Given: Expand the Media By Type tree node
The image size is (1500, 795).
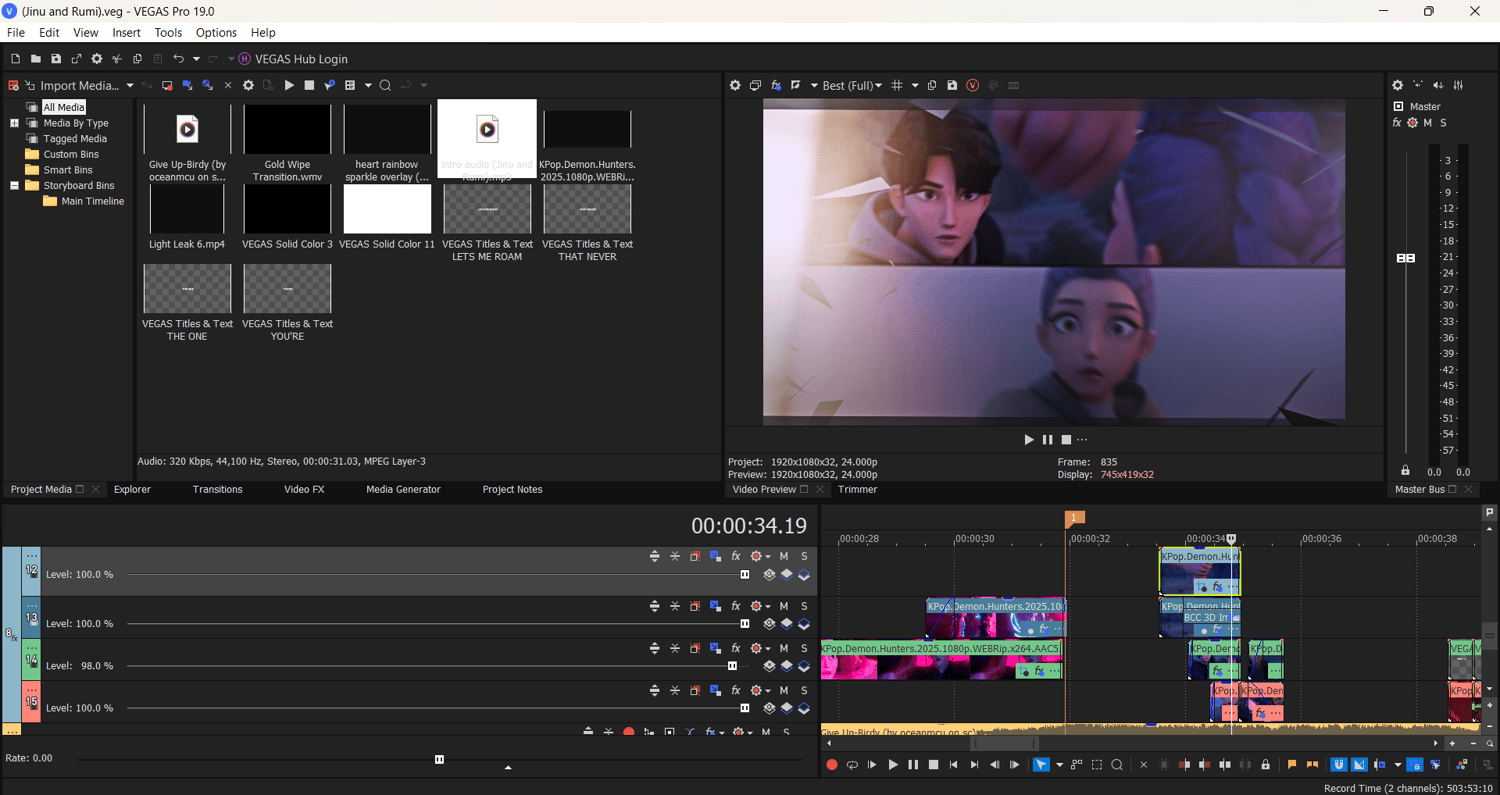Looking at the screenshot, I should click(x=14, y=123).
